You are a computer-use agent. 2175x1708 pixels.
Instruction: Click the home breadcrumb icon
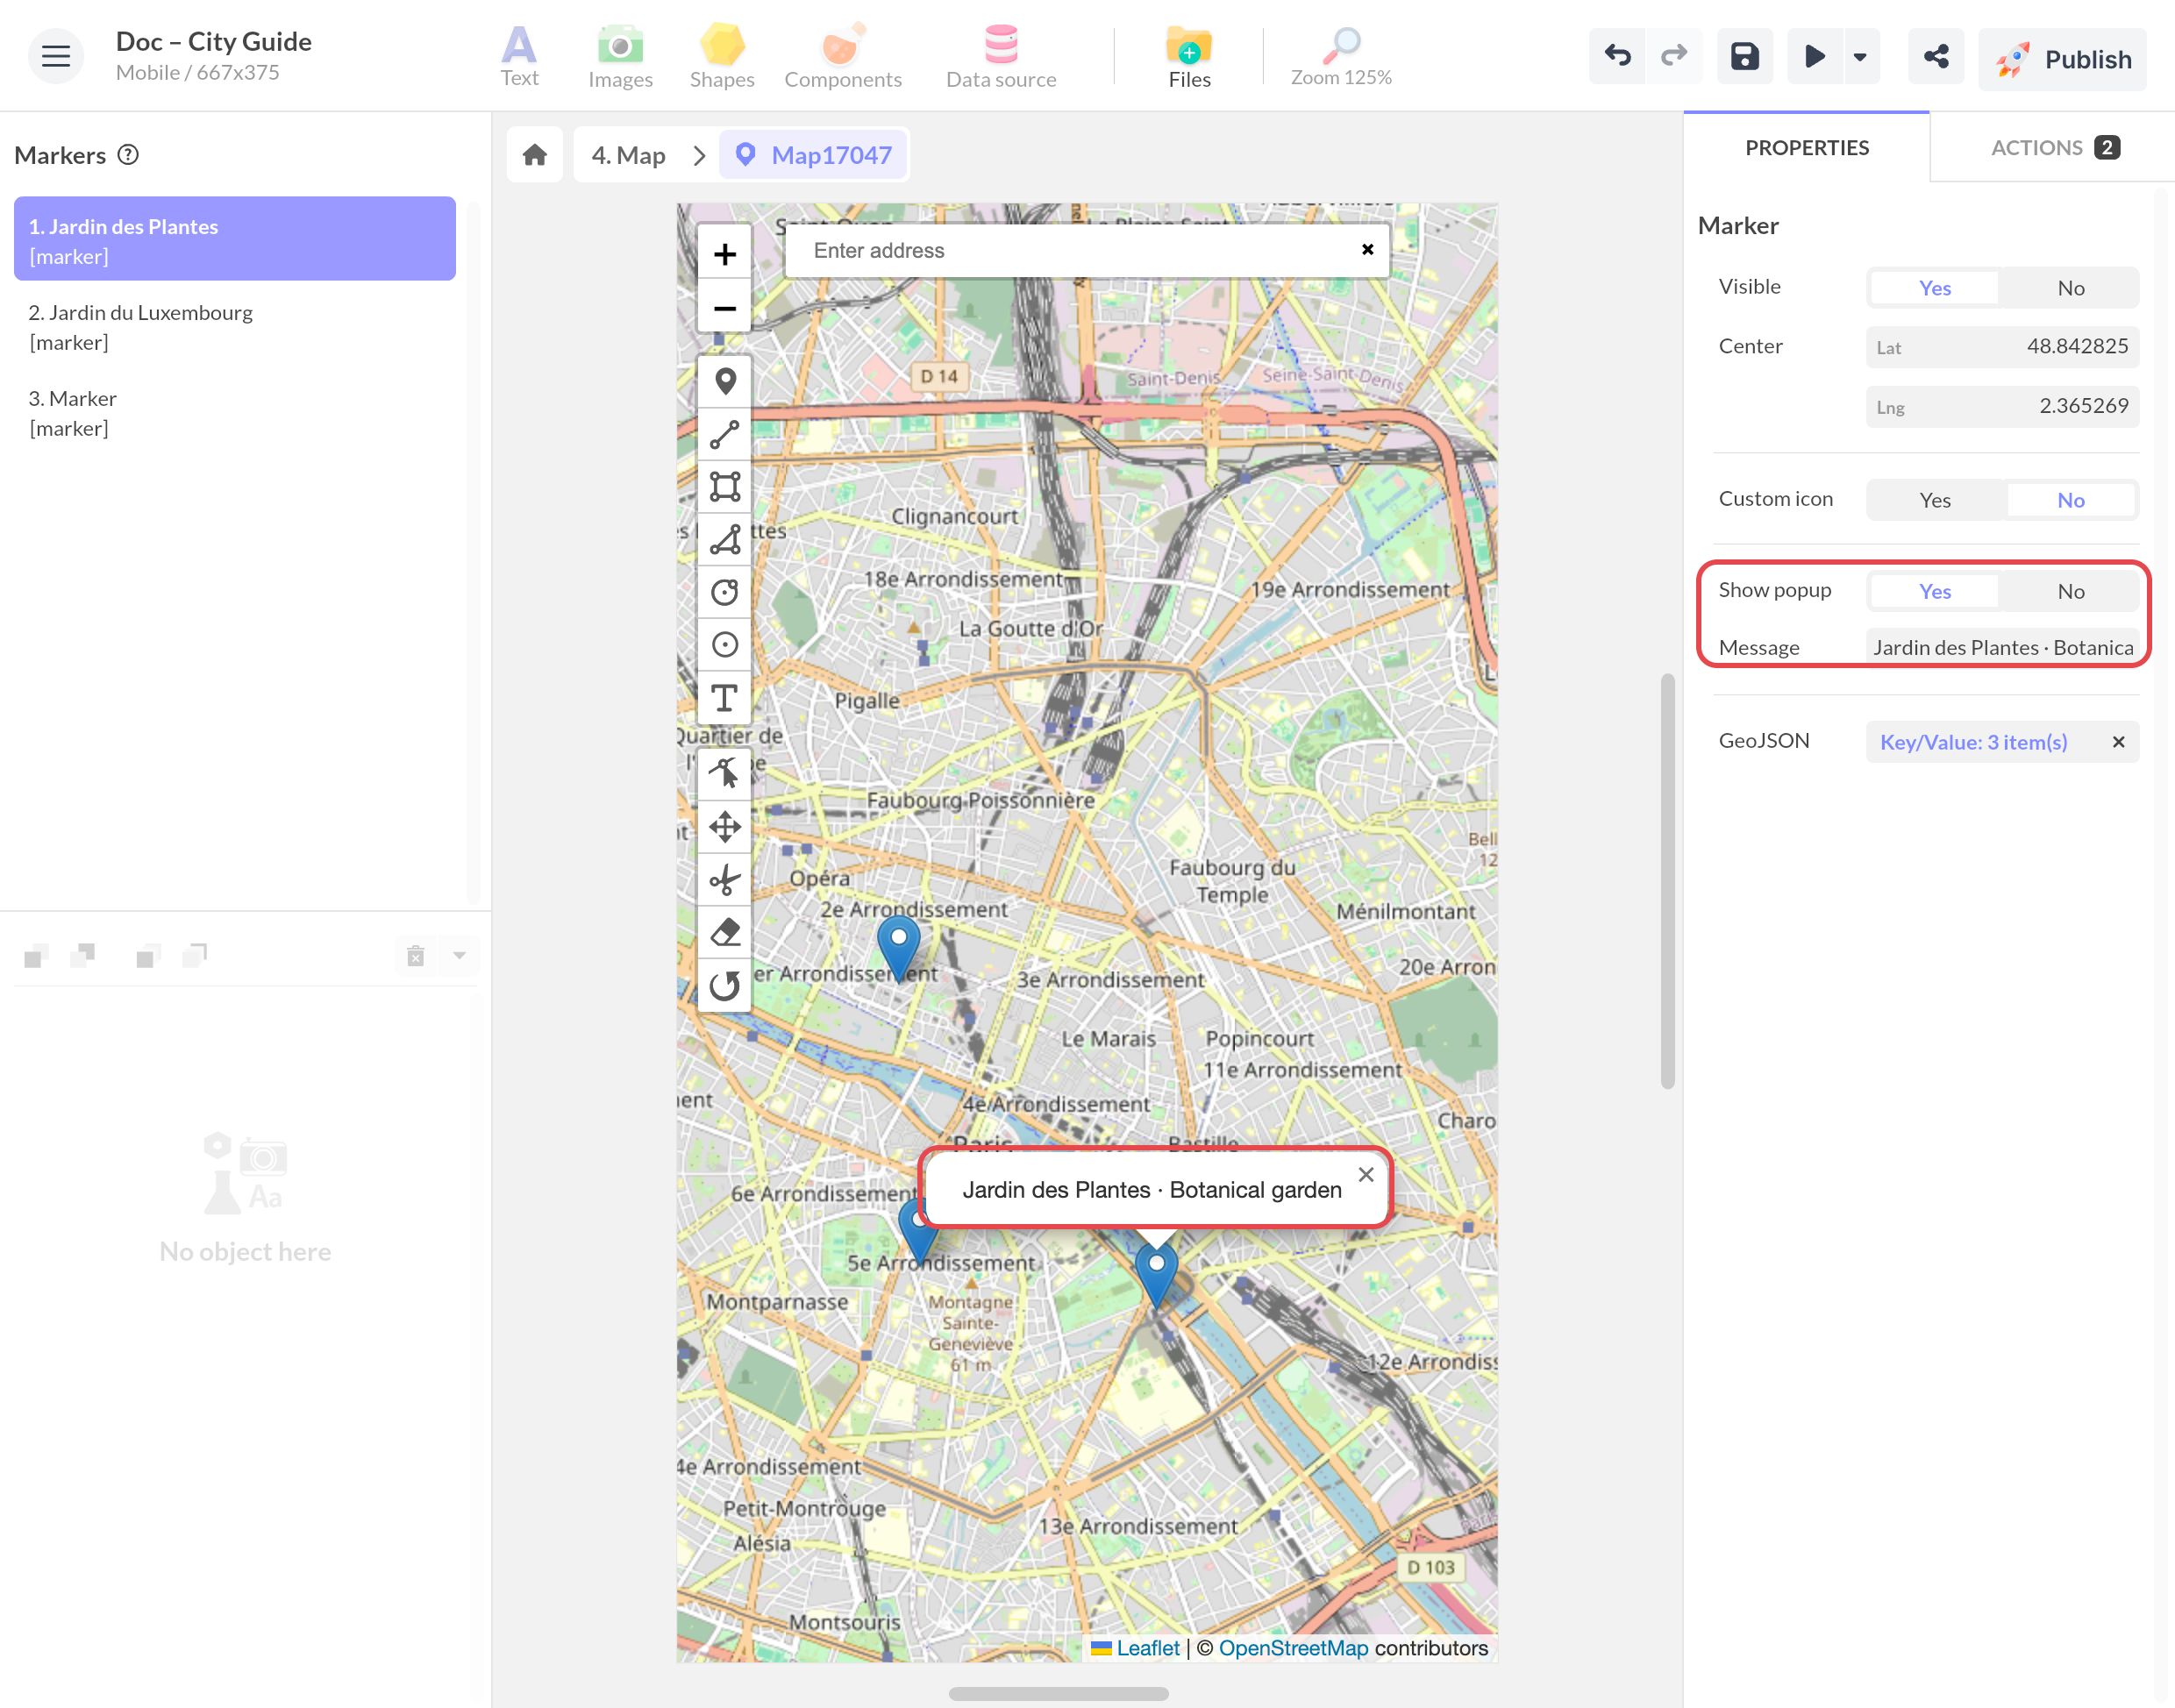(535, 155)
